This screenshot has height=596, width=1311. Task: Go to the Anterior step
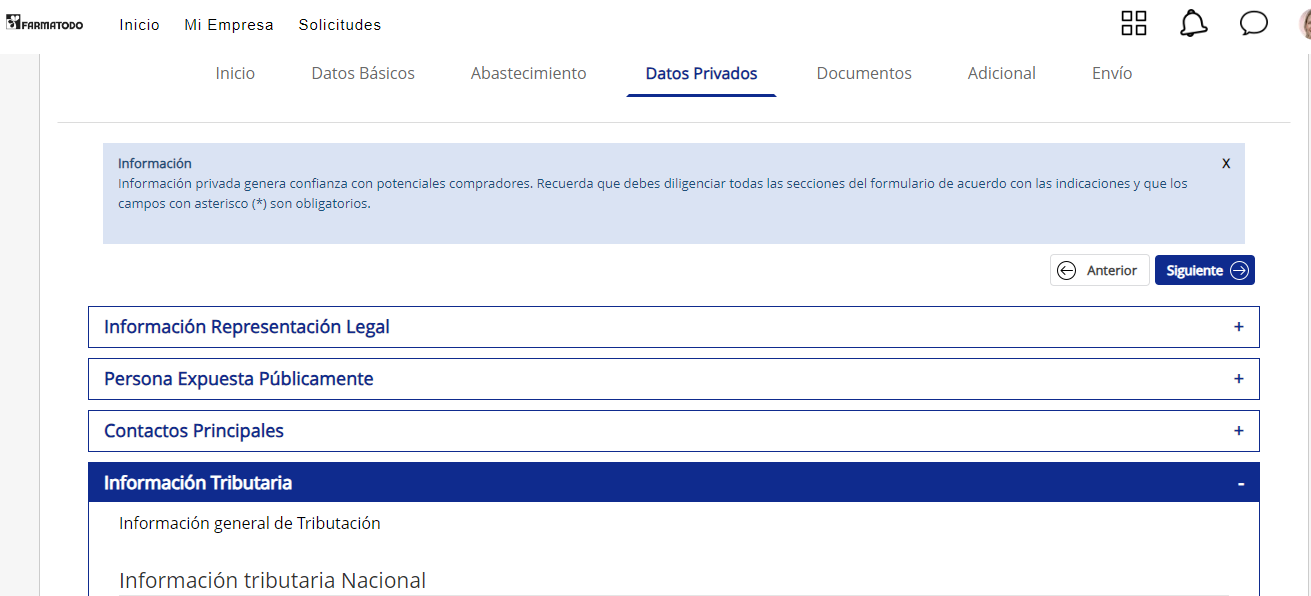coord(1099,270)
